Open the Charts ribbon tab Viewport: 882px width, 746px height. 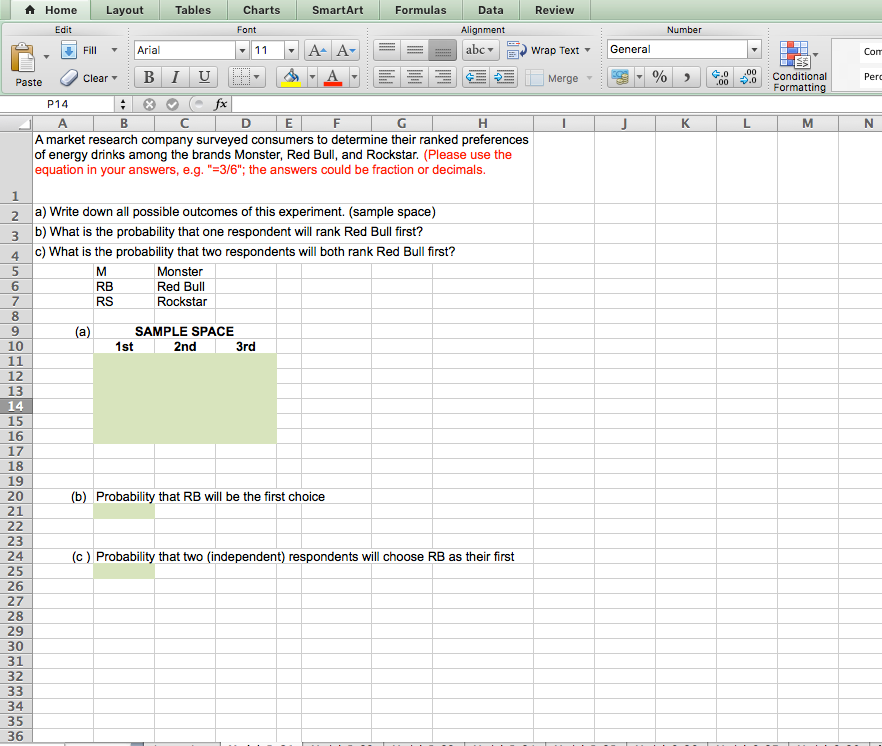point(261,9)
